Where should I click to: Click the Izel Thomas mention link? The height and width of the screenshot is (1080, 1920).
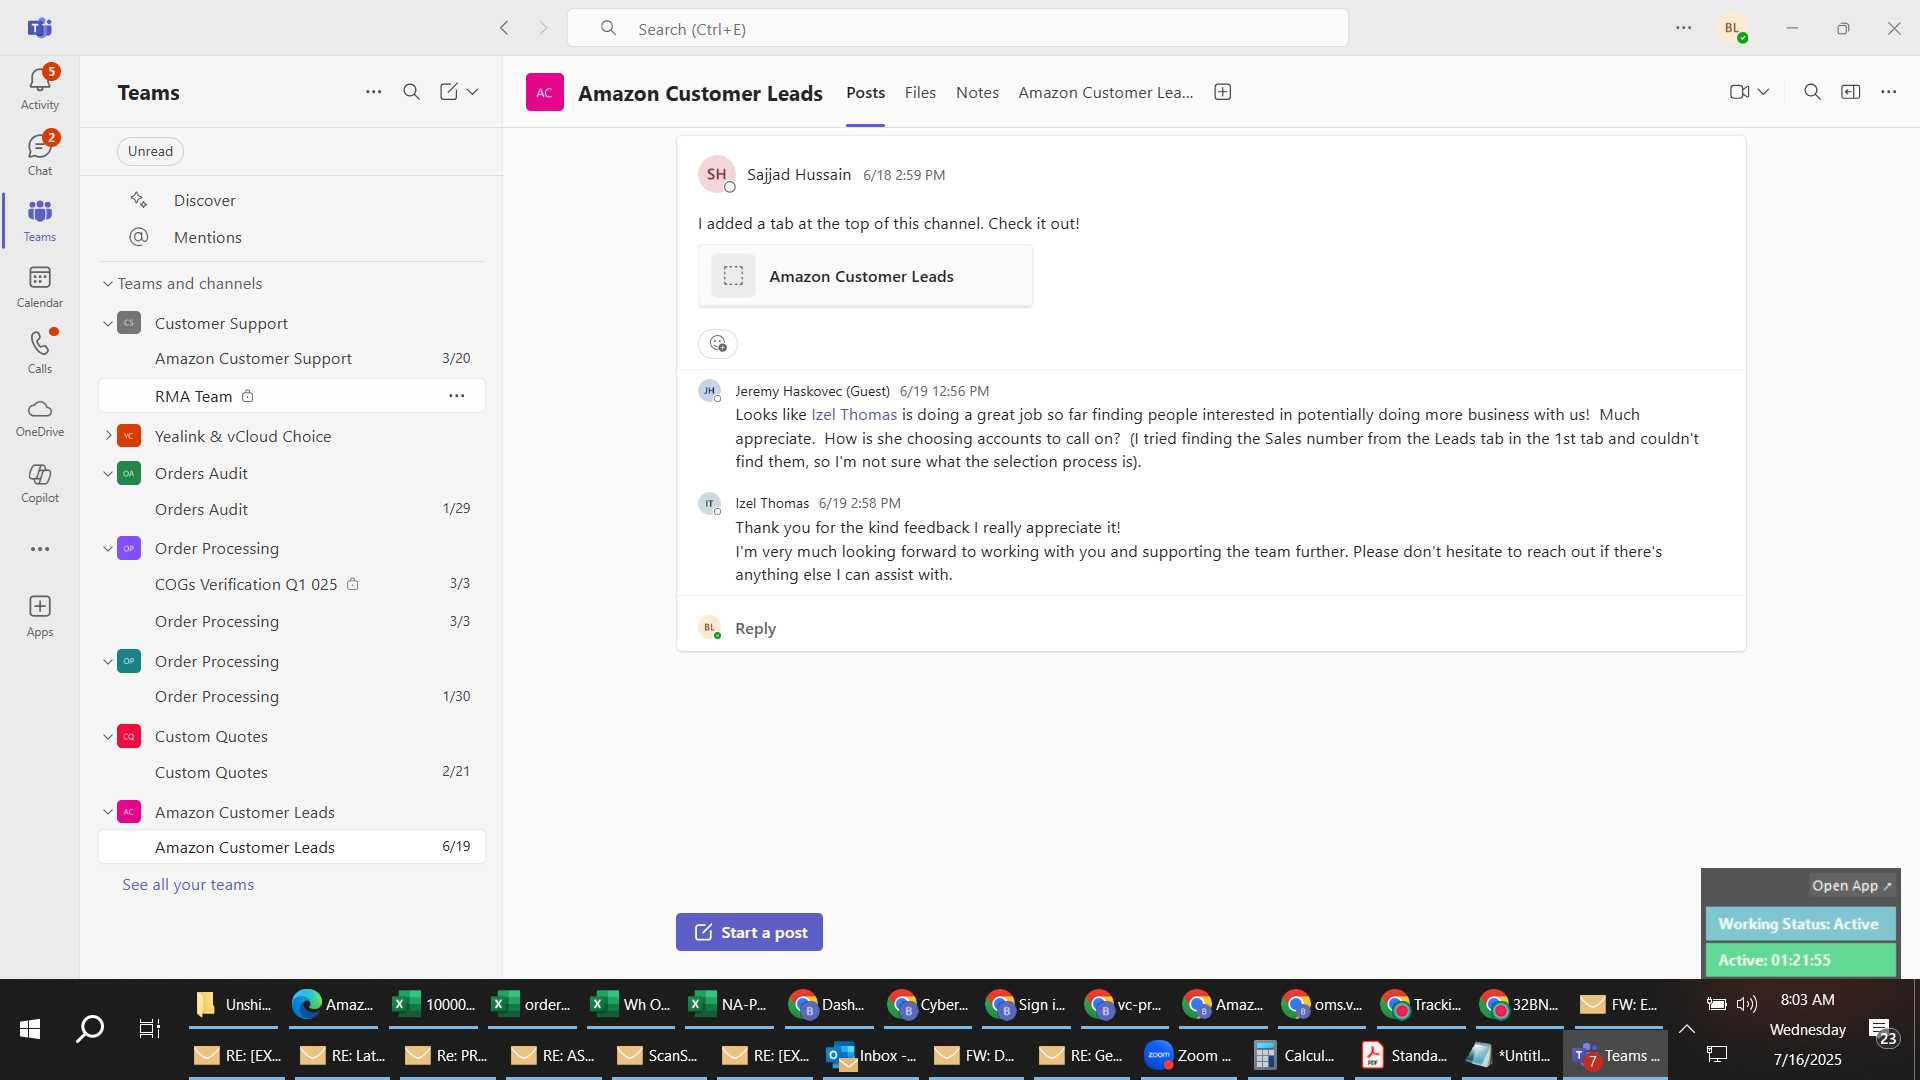[854, 415]
